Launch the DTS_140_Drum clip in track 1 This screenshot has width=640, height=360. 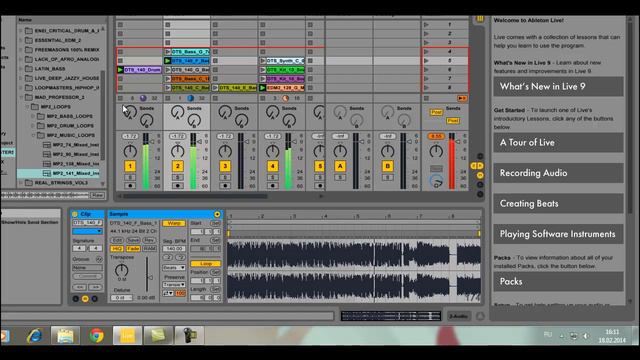coord(120,70)
